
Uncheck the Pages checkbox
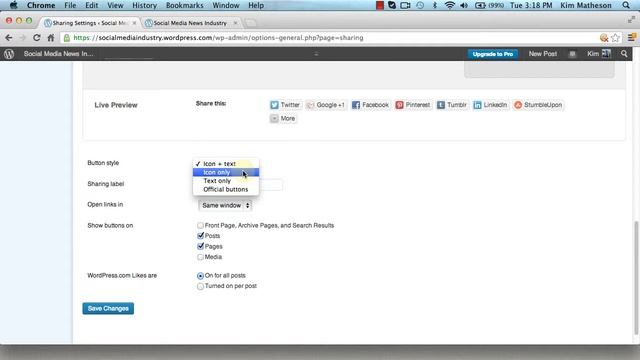pos(200,246)
